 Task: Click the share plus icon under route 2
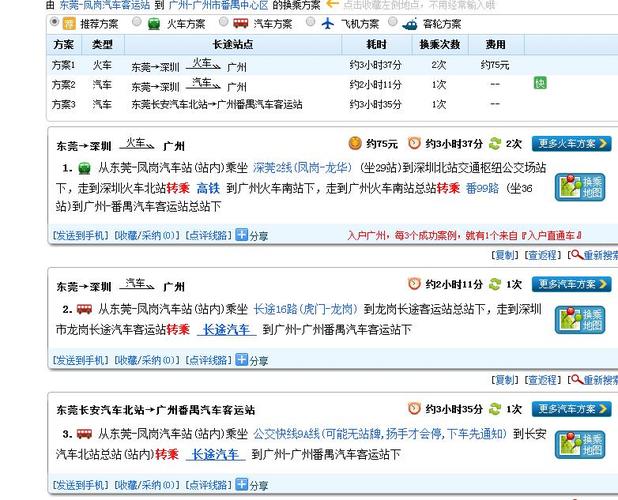click(241, 359)
